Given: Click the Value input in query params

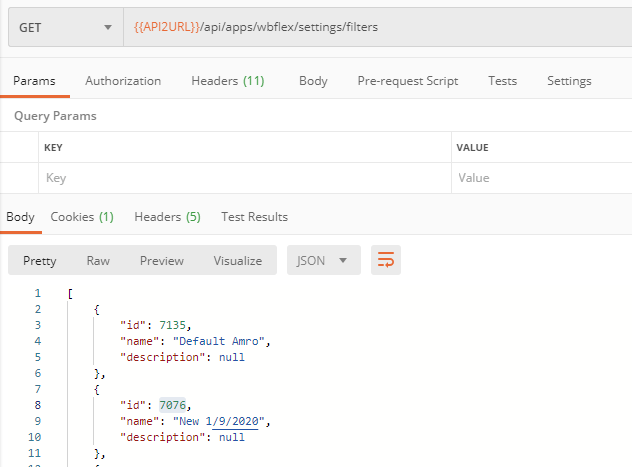Looking at the screenshot, I should tap(540, 178).
